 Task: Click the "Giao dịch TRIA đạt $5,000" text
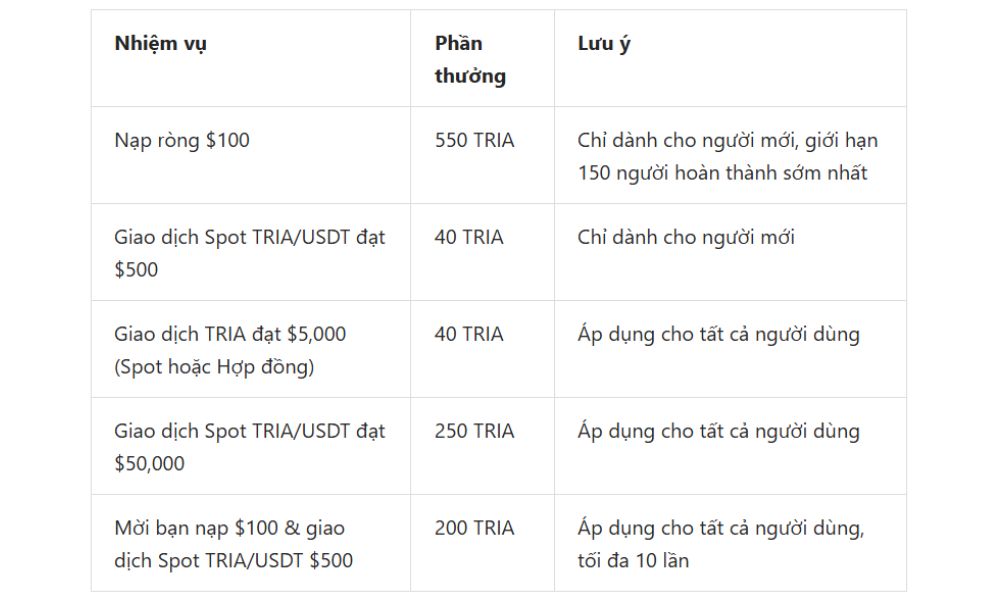[x=230, y=334]
